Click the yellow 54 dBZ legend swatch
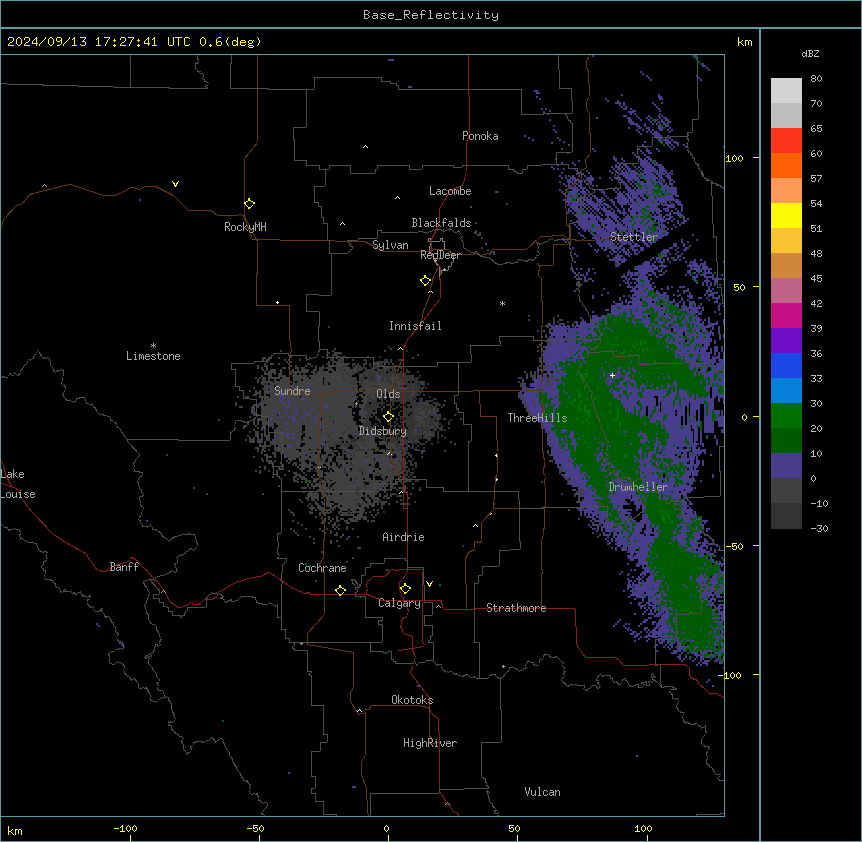Viewport: 862px width, 842px height. (786, 215)
